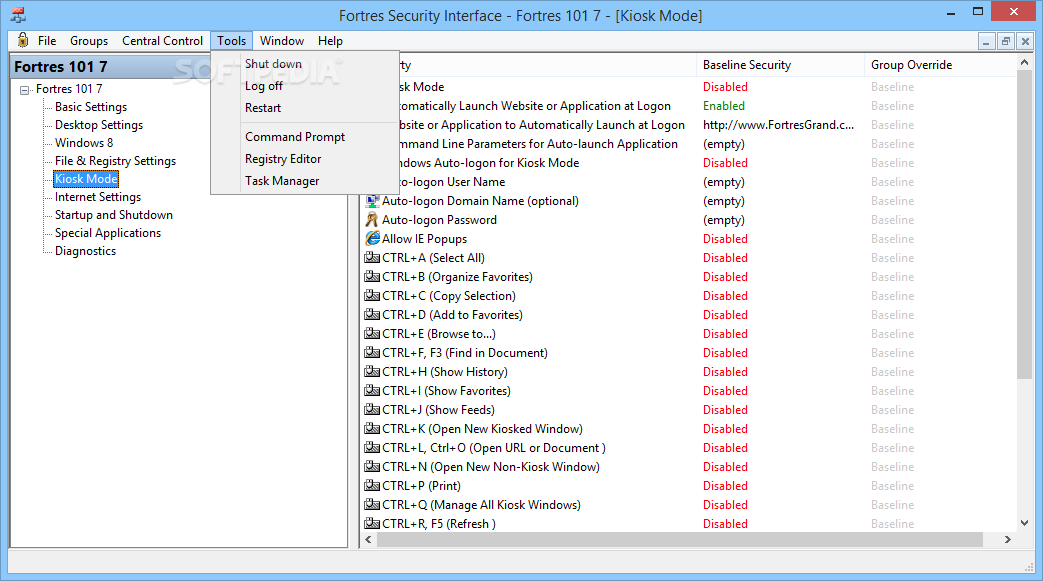This screenshot has height=581, width=1043.
Task: Click the horizontal scrollbar left arrow
Action: coord(369,539)
